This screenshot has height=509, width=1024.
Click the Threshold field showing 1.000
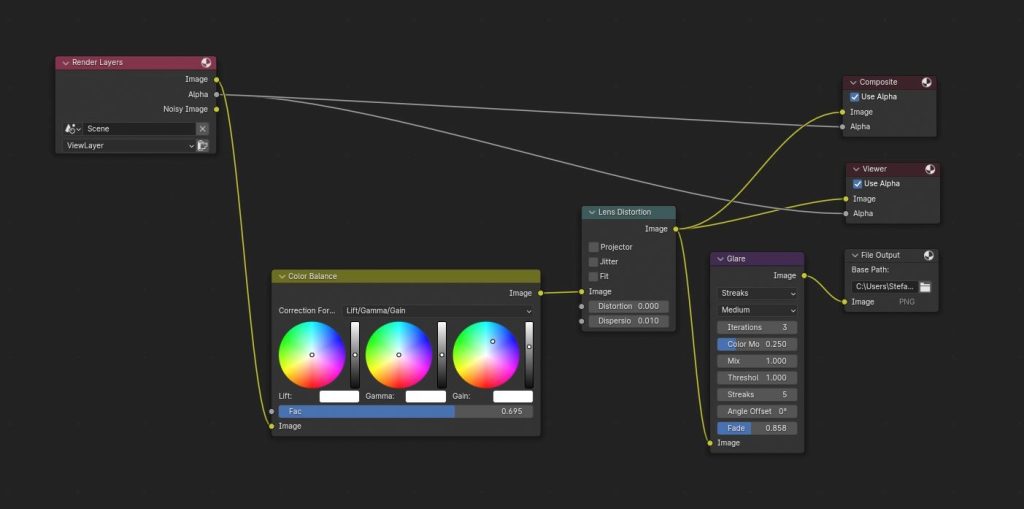point(757,378)
